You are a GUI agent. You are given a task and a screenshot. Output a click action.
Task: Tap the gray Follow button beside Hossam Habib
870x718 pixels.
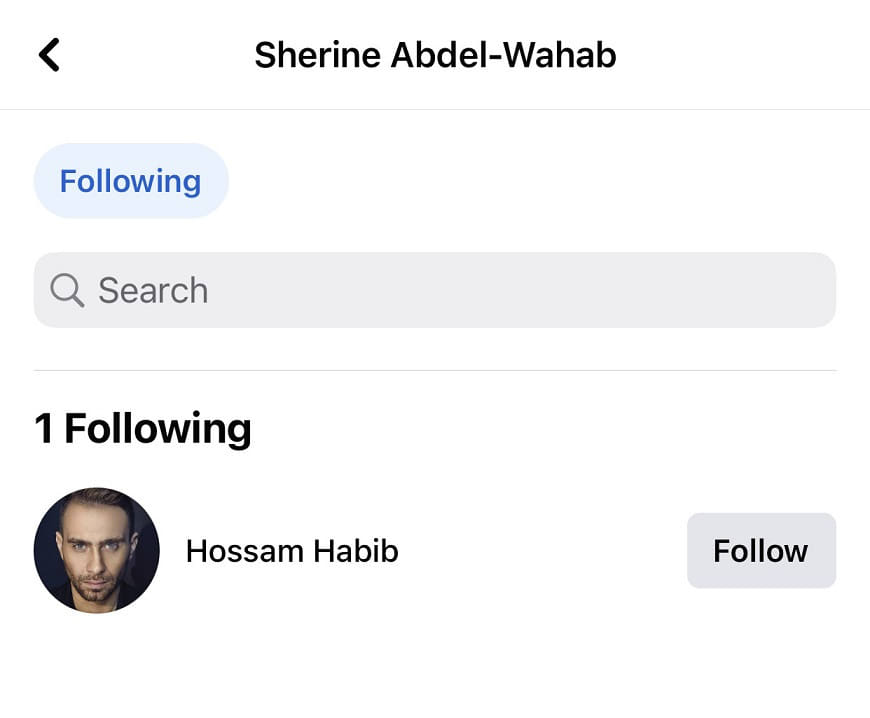(x=760, y=551)
